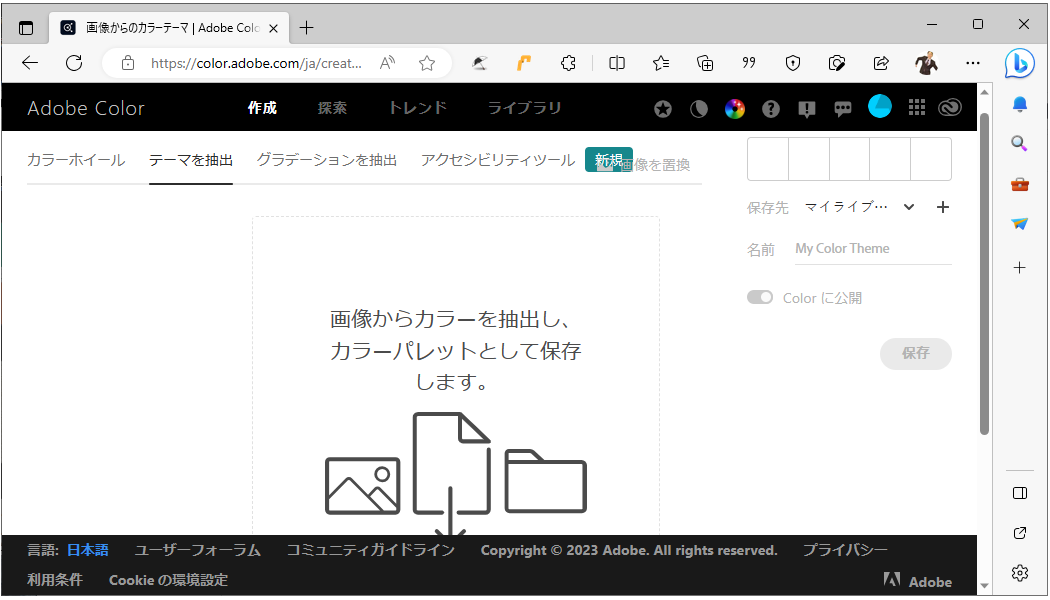Open the トレンド menu item
This screenshot has height=600, width=1050.
click(416, 107)
